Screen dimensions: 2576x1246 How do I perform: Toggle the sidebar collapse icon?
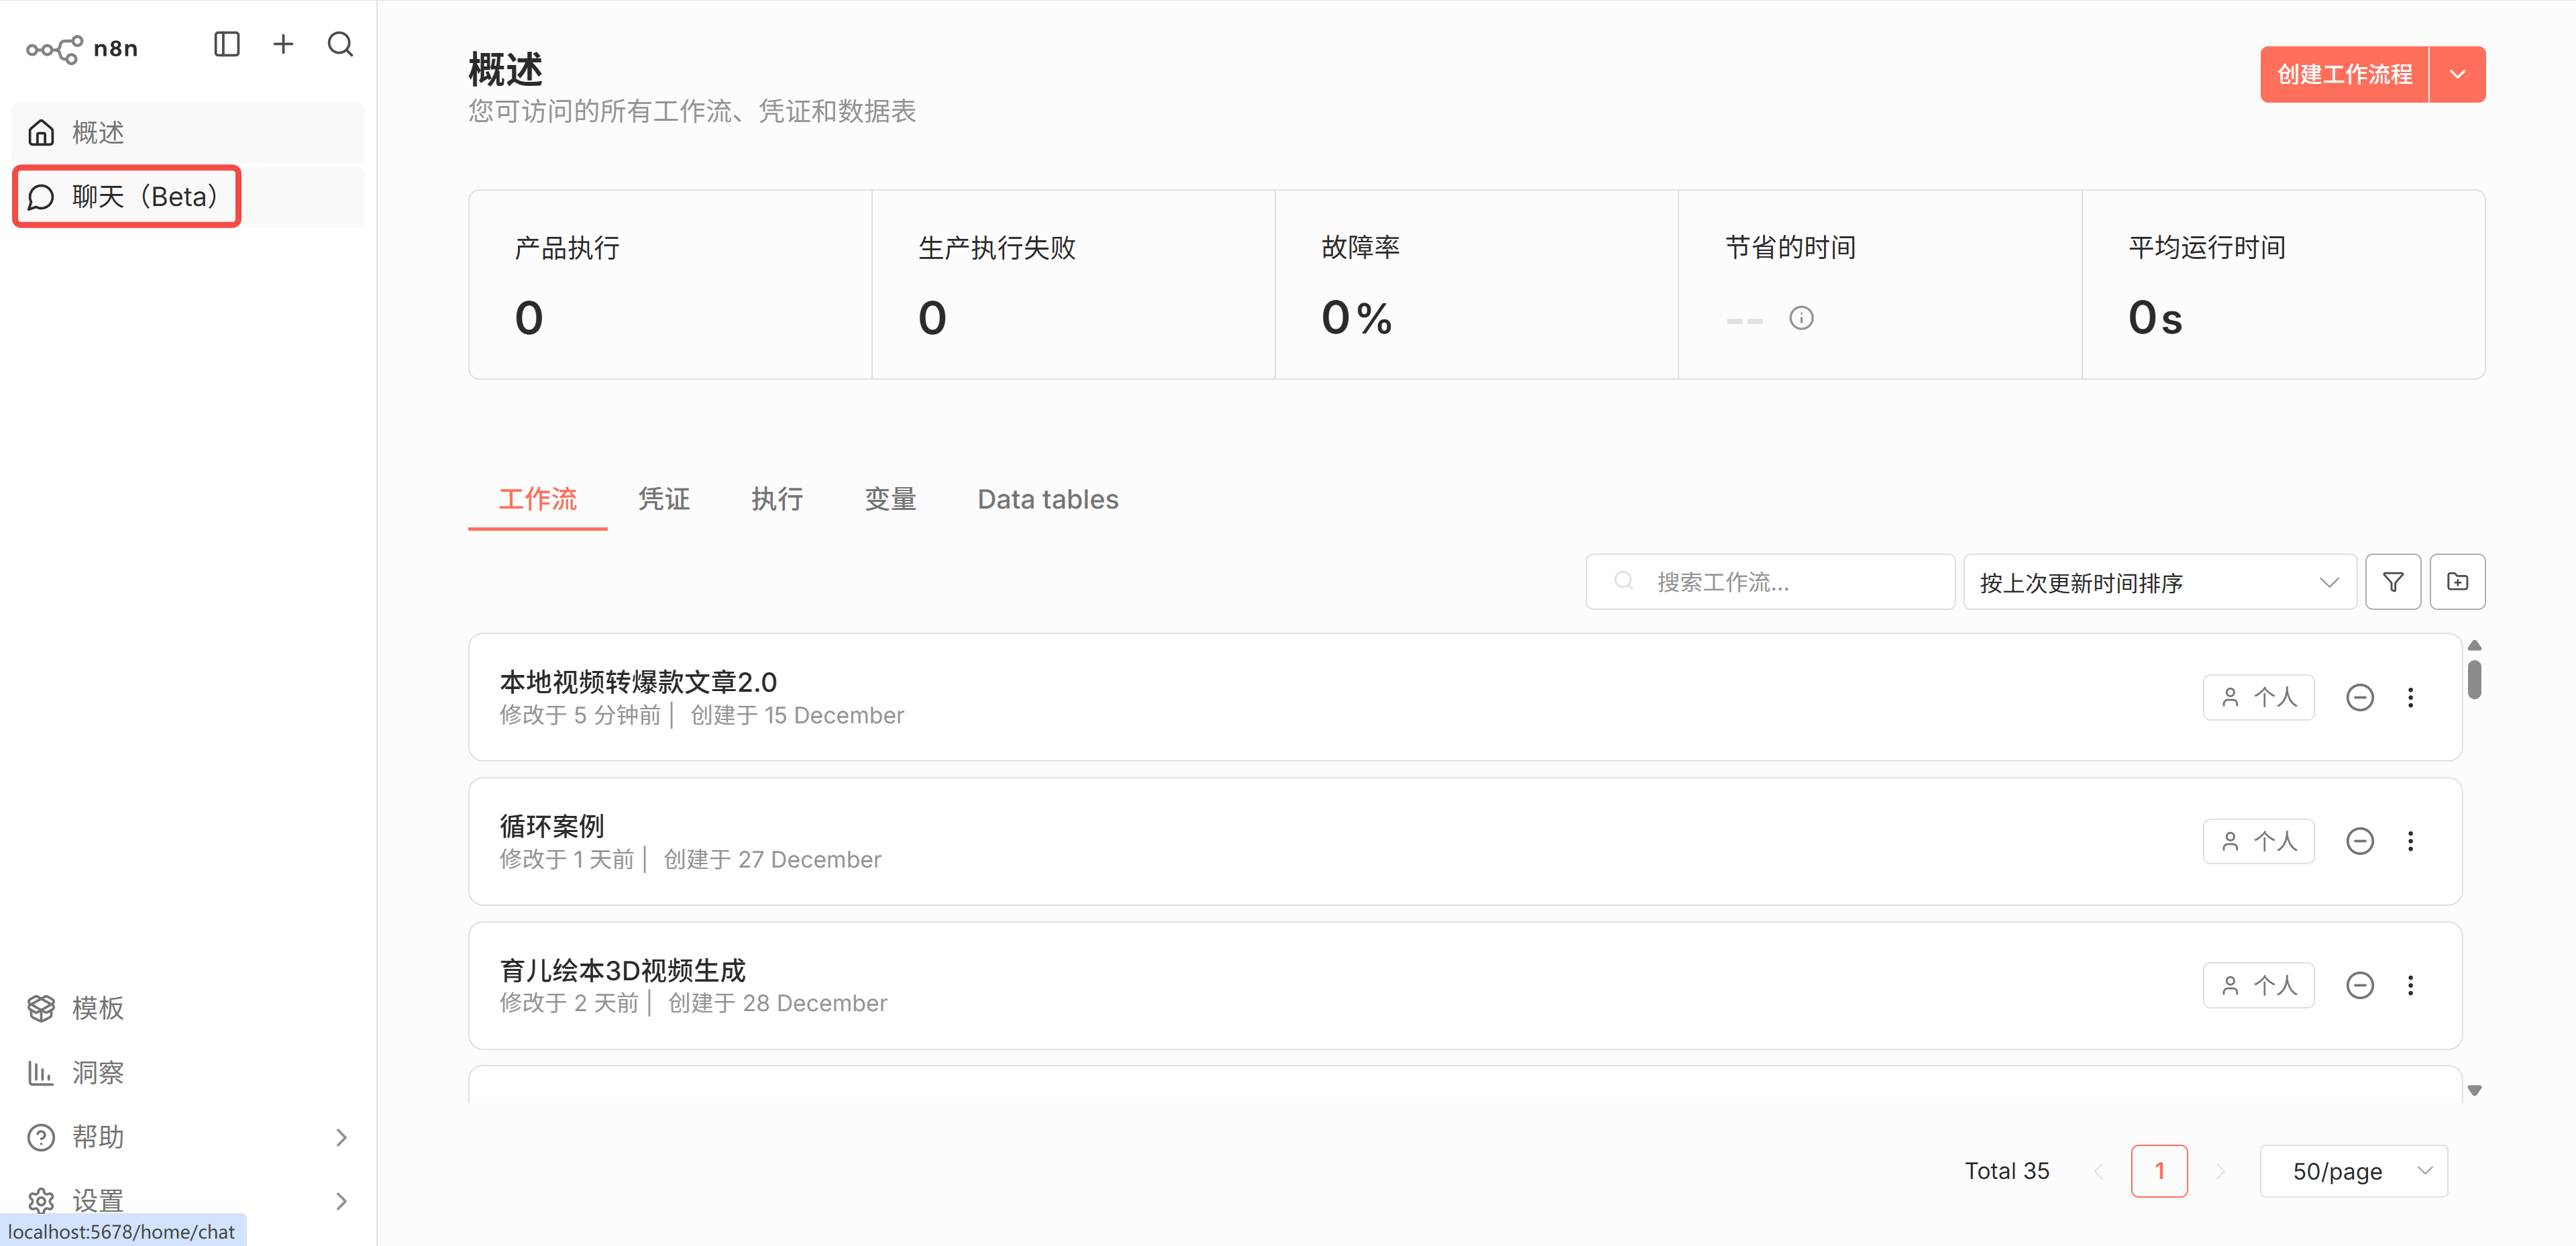click(227, 45)
